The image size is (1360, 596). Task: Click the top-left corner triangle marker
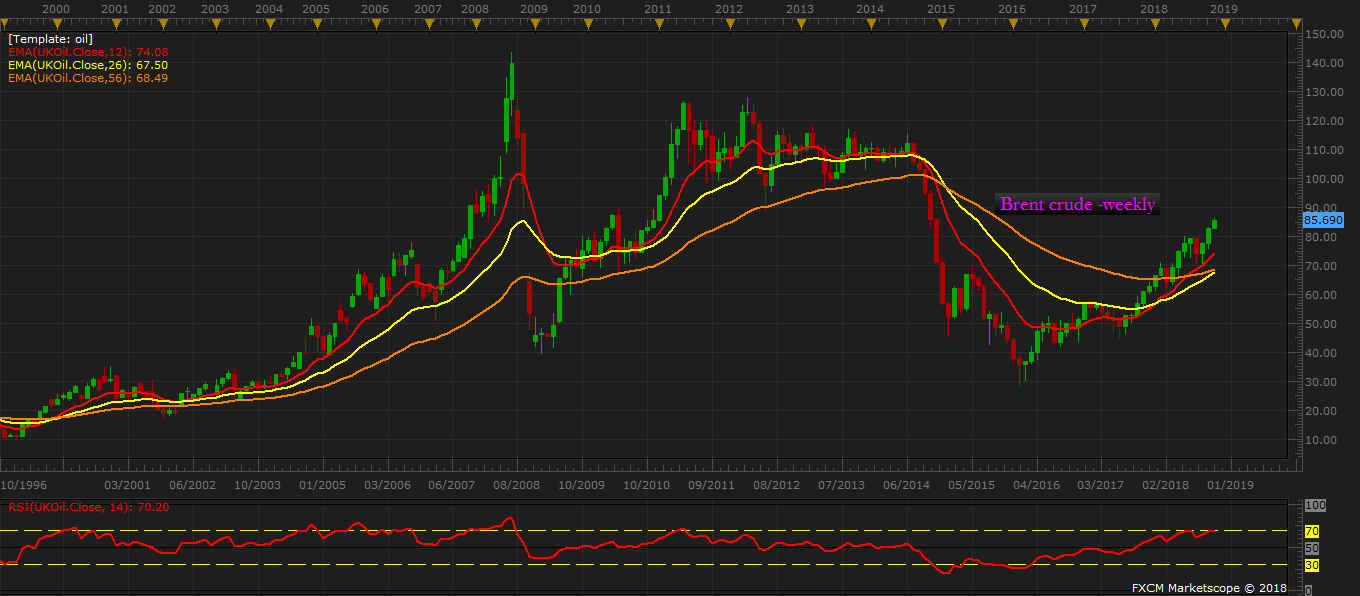click(x=5, y=23)
